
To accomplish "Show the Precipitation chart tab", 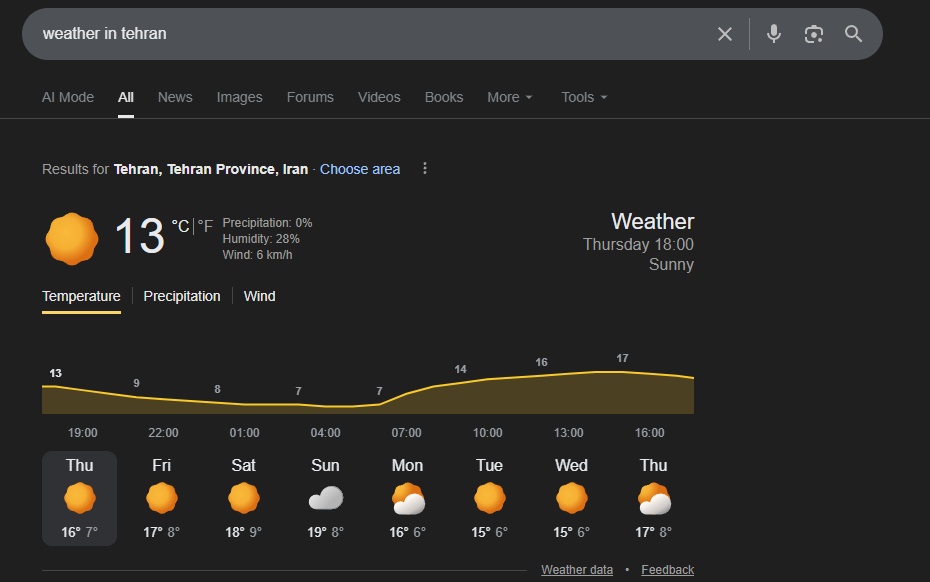I will click(182, 296).
